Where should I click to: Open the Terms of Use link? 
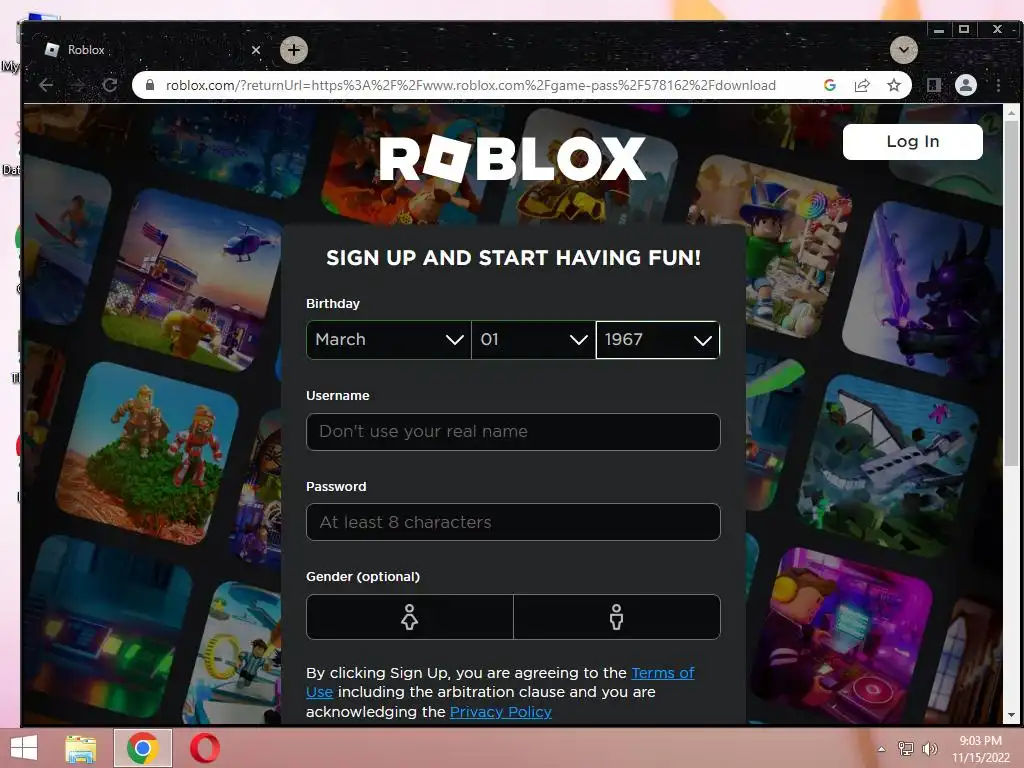click(663, 673)
